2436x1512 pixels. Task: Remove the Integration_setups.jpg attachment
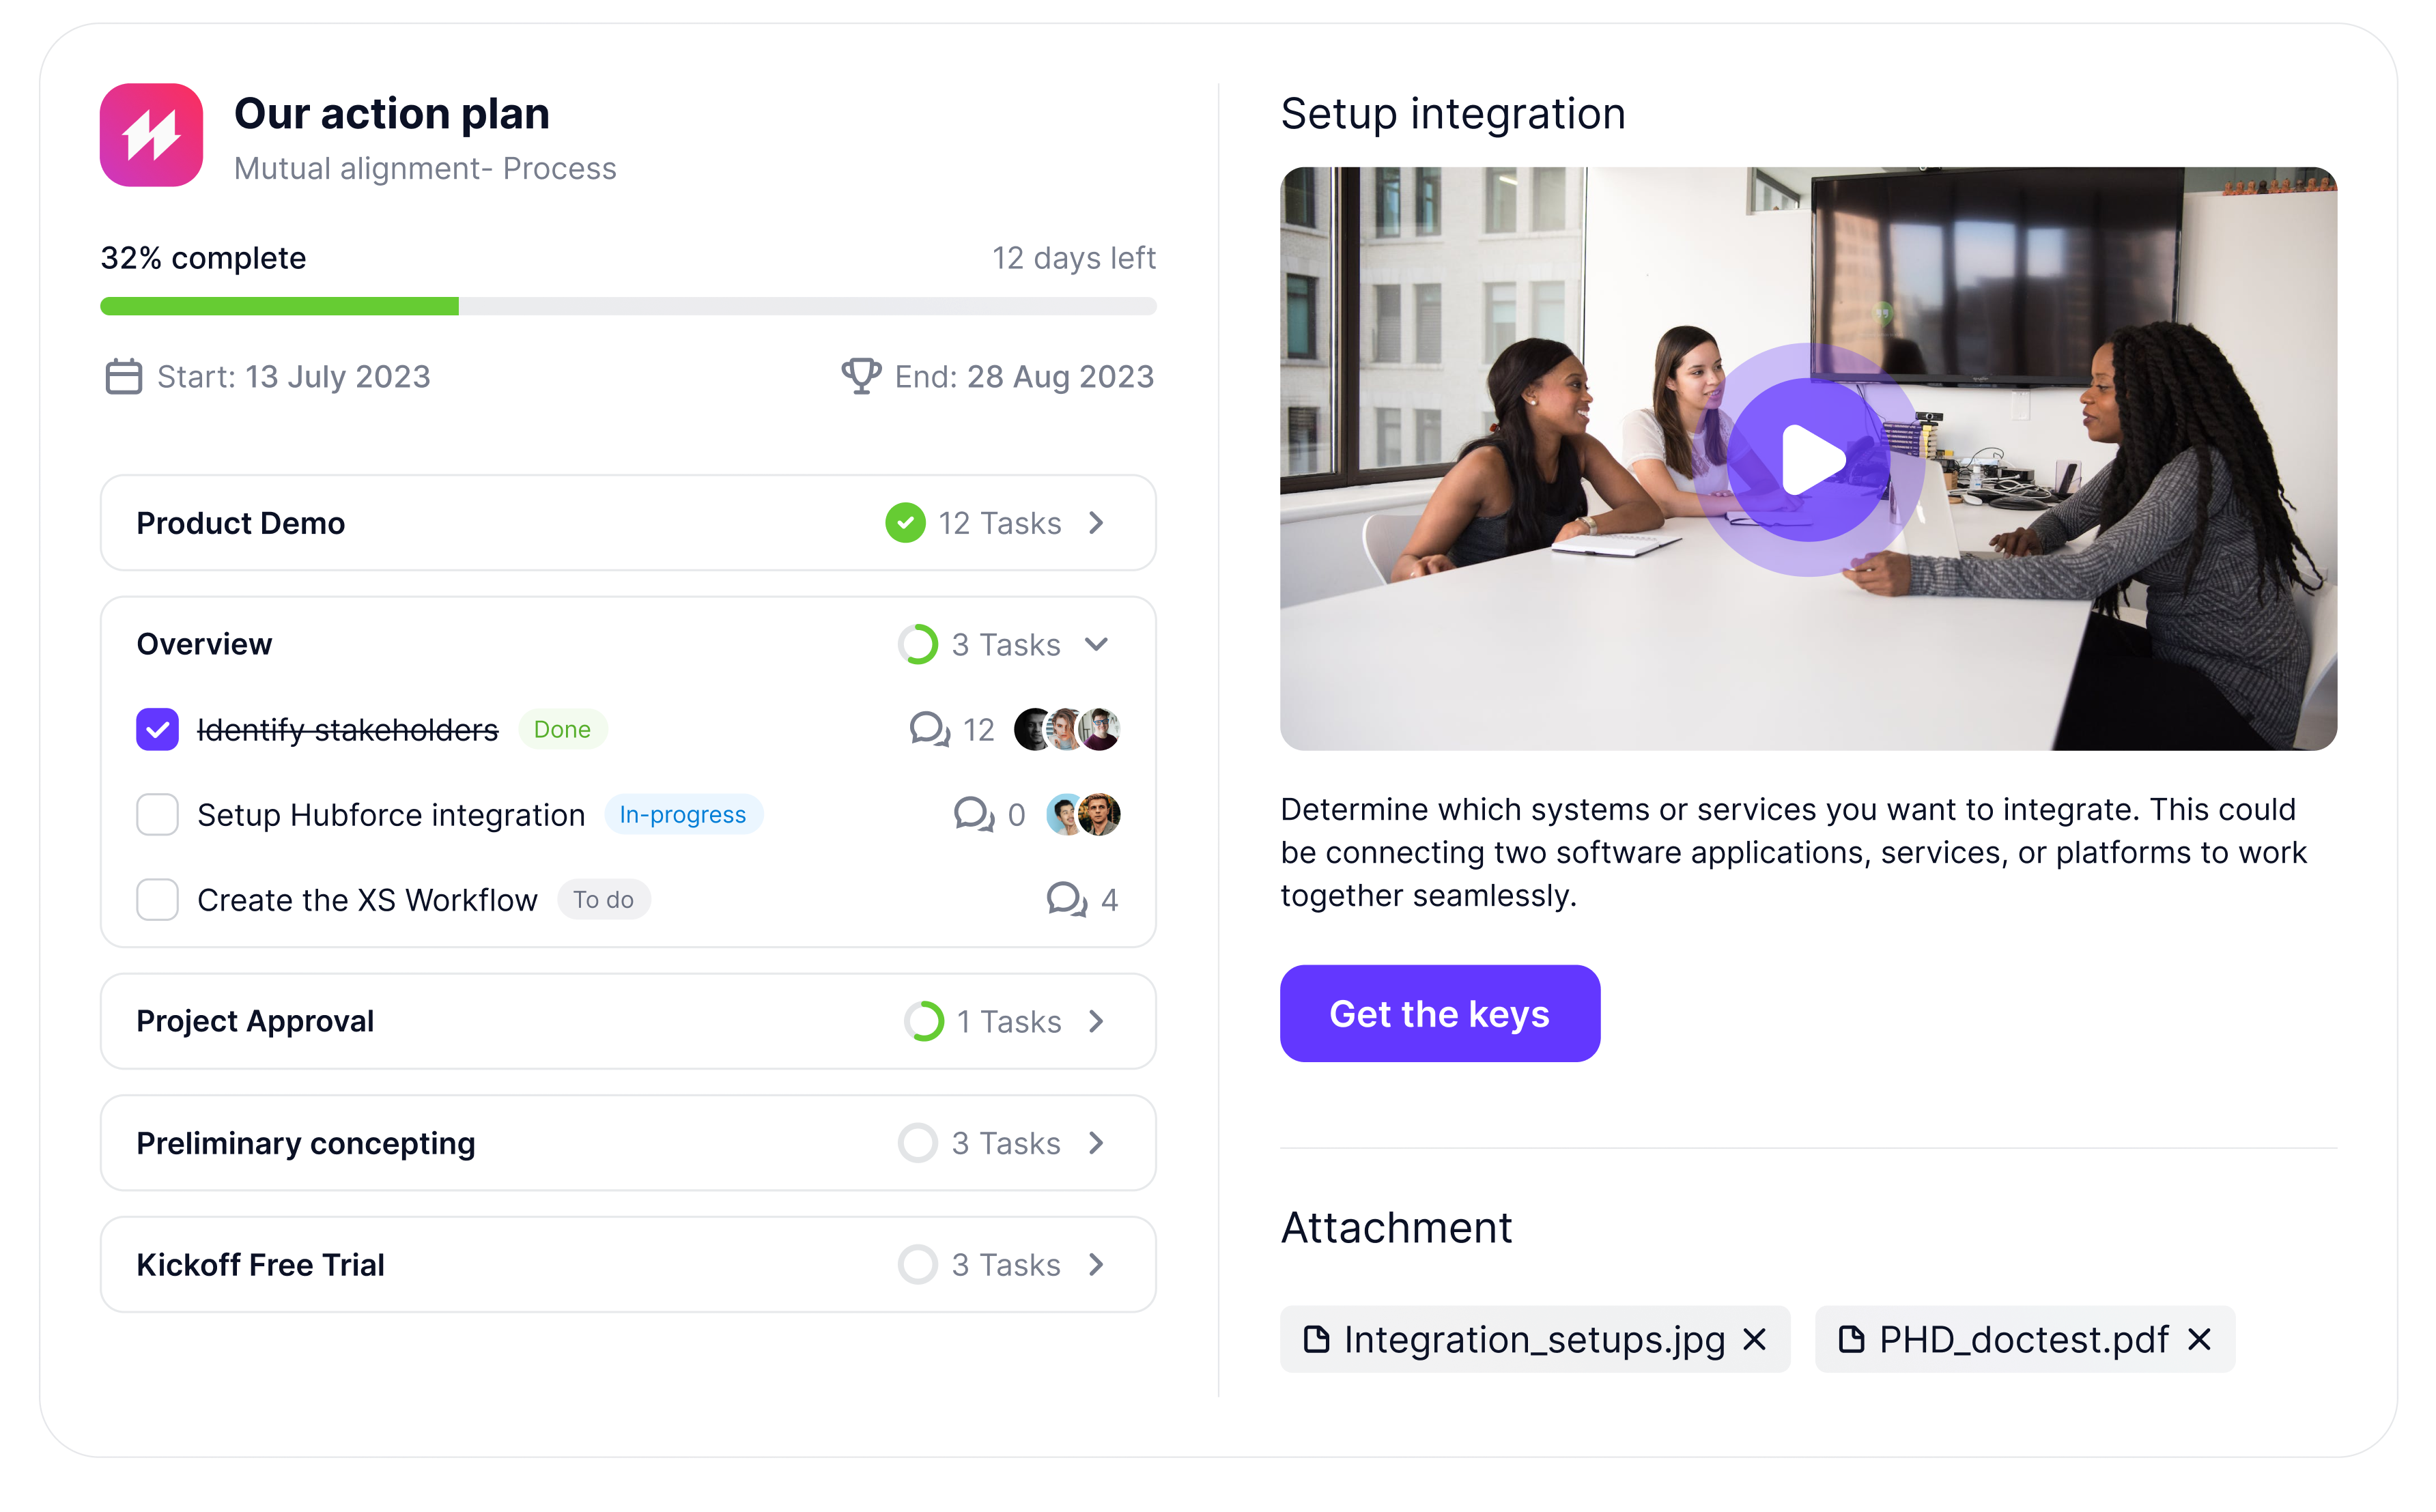click(1755, 1340)
